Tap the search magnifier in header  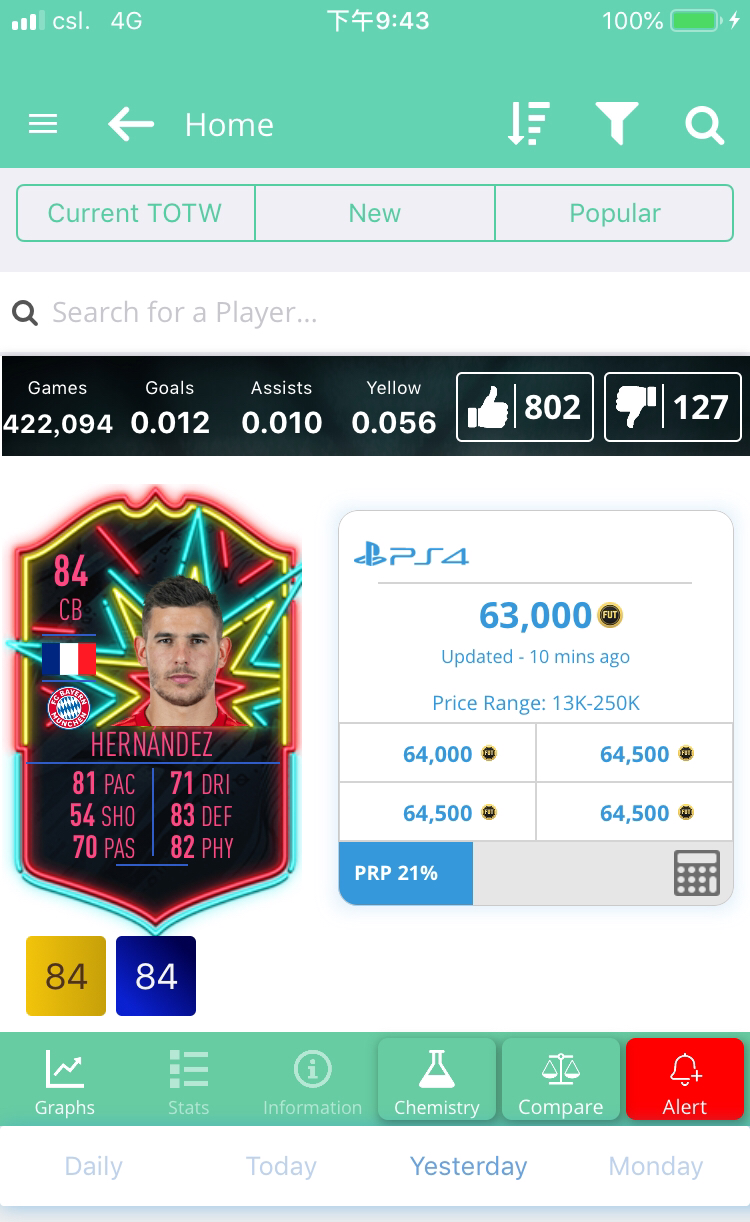[704, 125]
